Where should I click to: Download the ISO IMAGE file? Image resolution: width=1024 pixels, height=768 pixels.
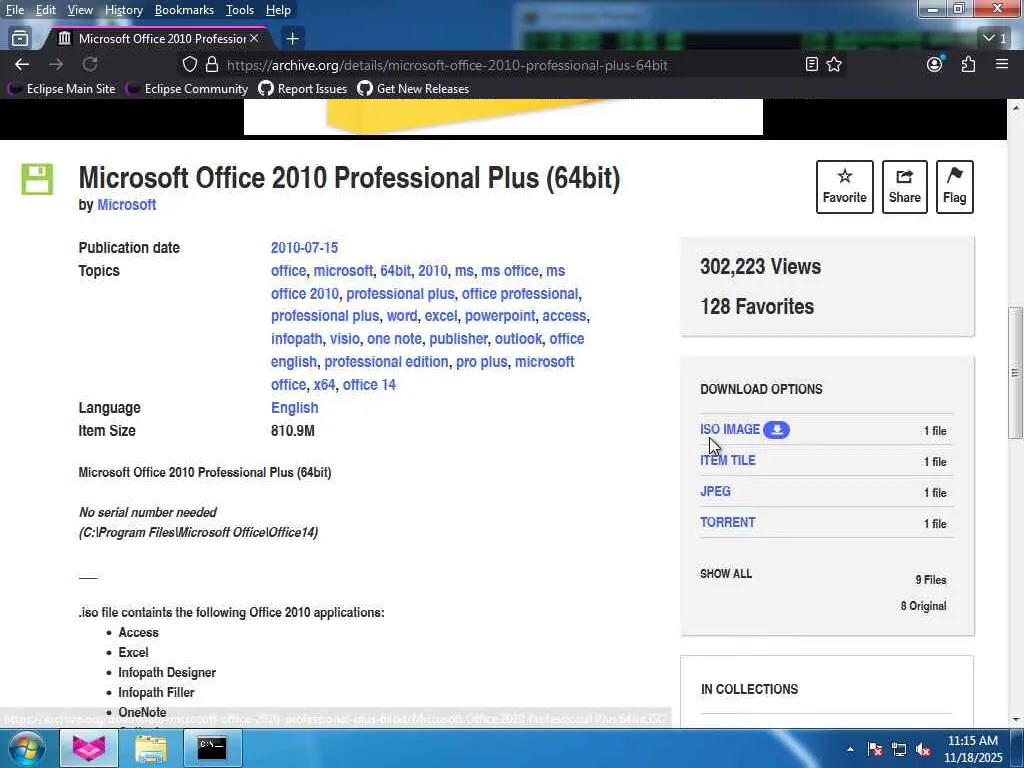[729, 429]
